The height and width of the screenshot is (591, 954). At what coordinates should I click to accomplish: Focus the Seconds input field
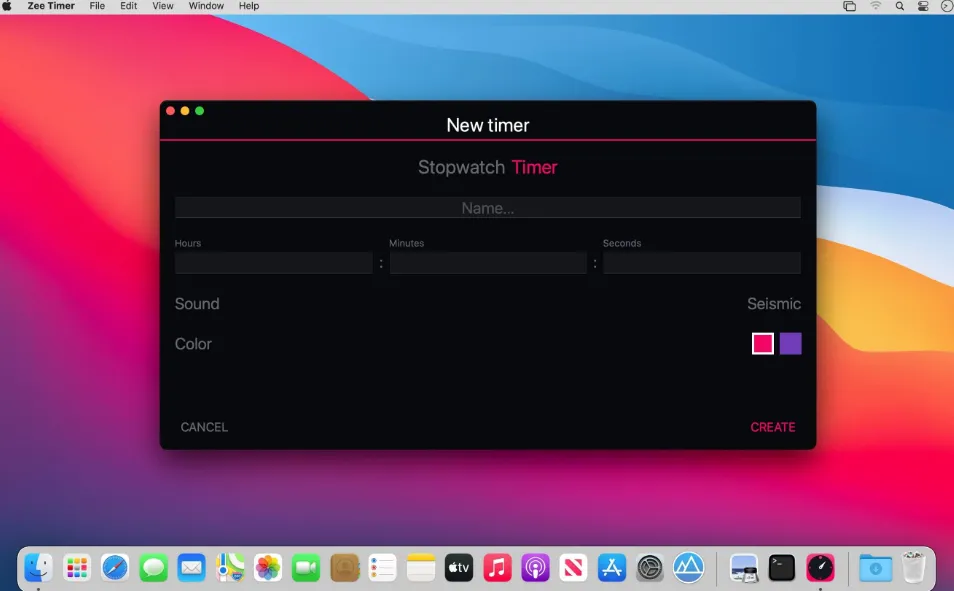702,263
